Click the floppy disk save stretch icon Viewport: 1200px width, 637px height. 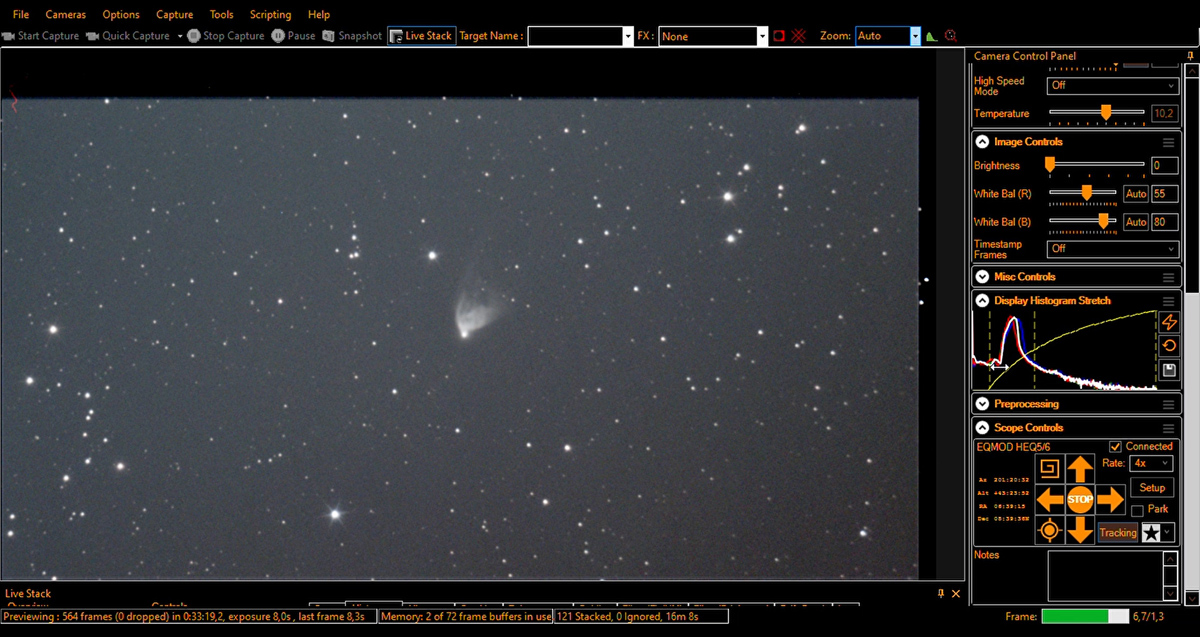(1169, 370)
